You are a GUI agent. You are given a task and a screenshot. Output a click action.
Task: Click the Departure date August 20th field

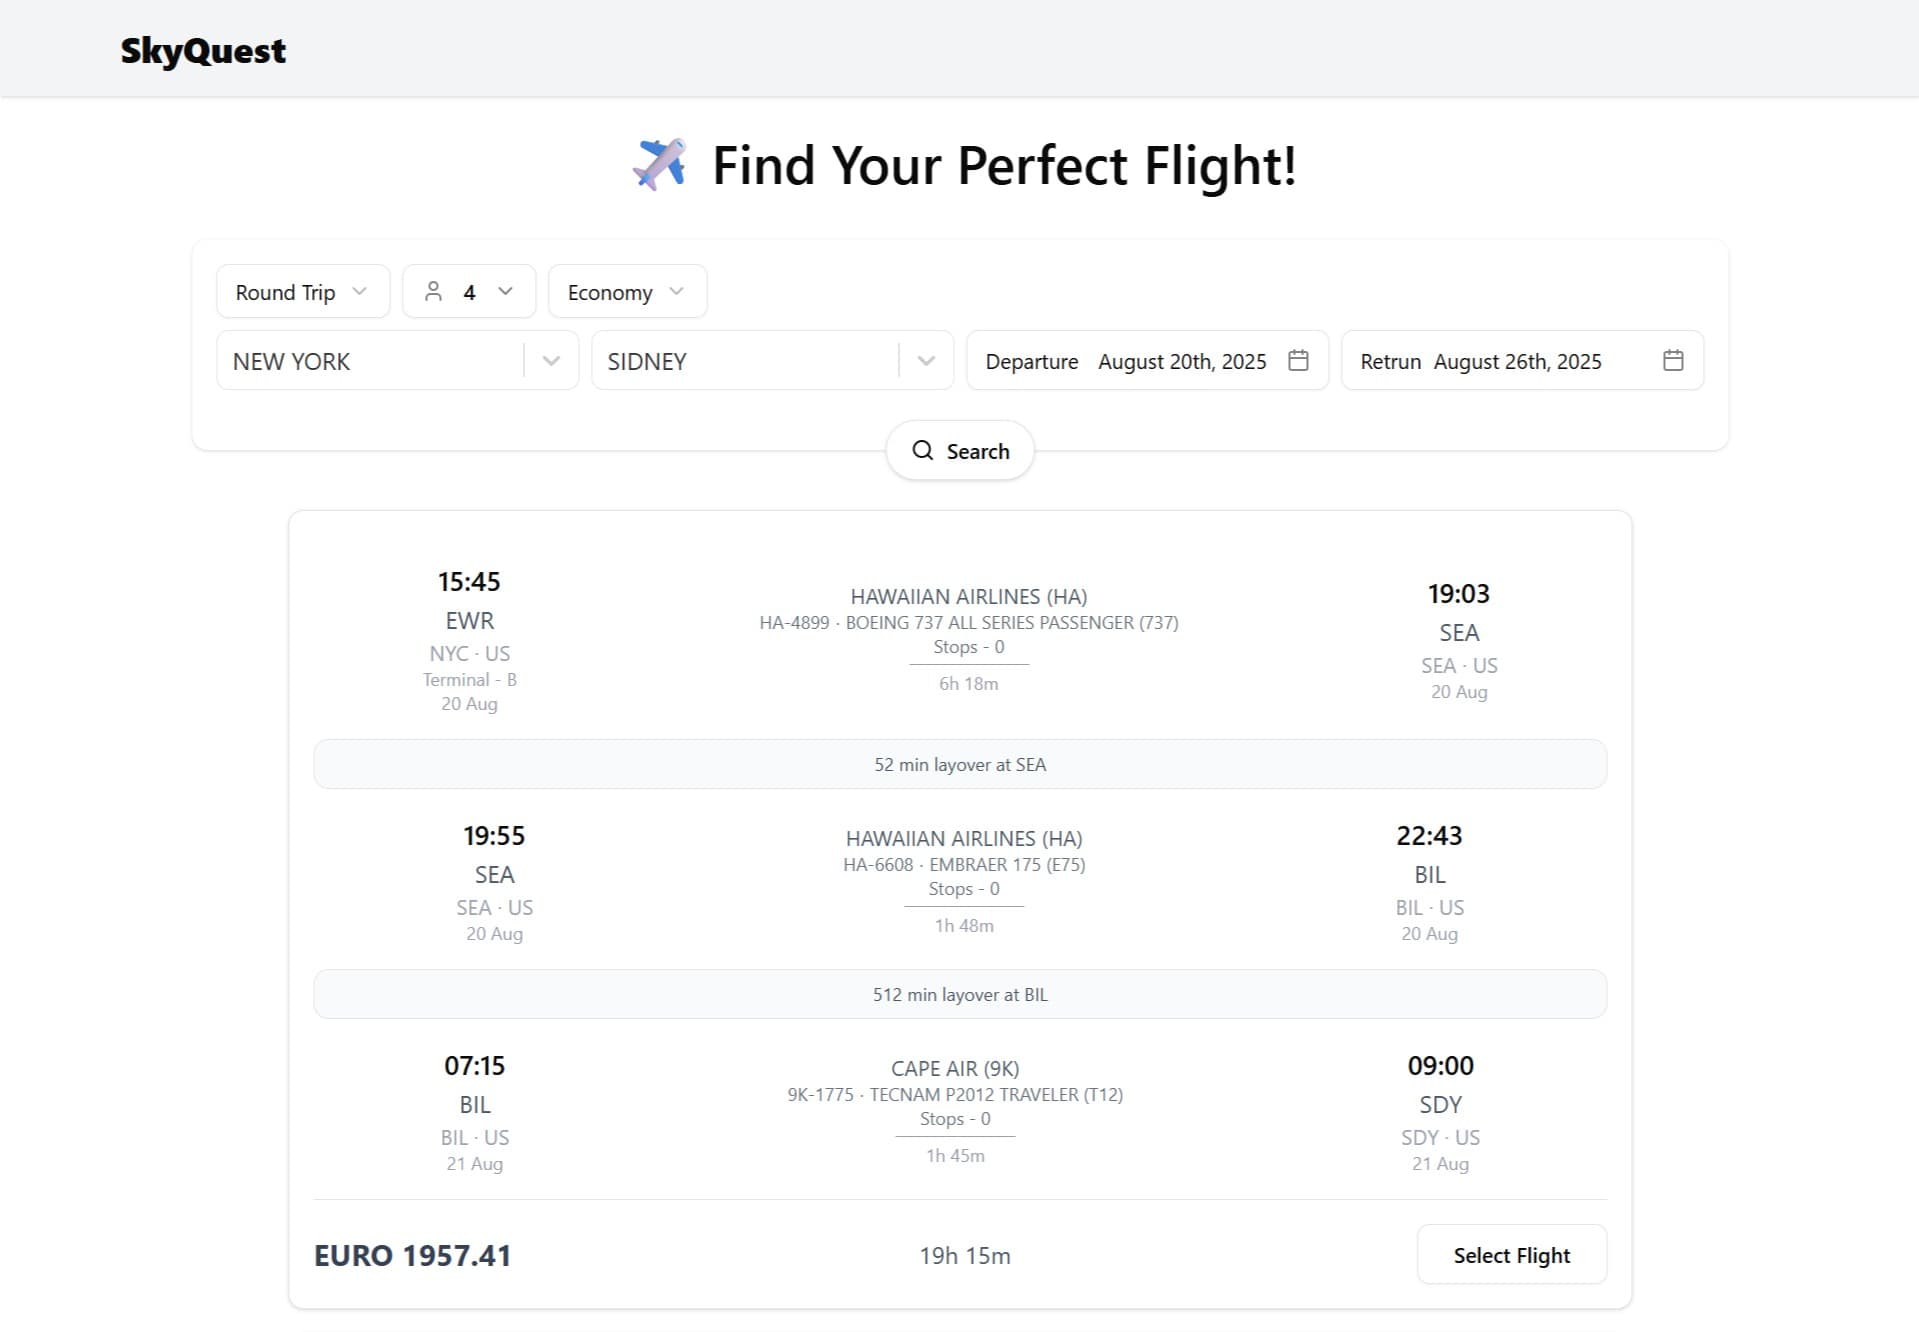tap(1130, 361)
